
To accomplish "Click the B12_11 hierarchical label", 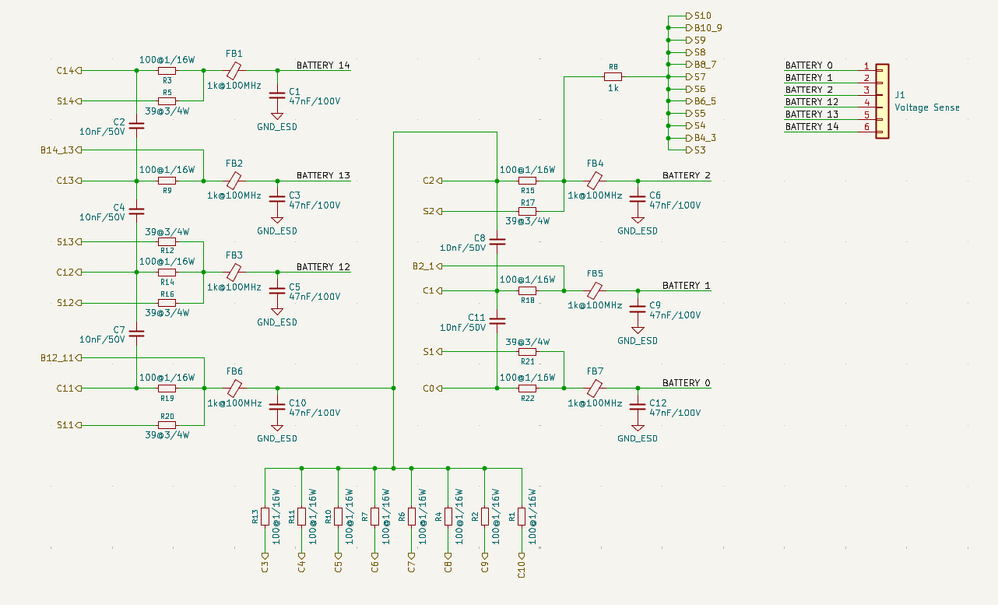I will [x=61, y=358].
